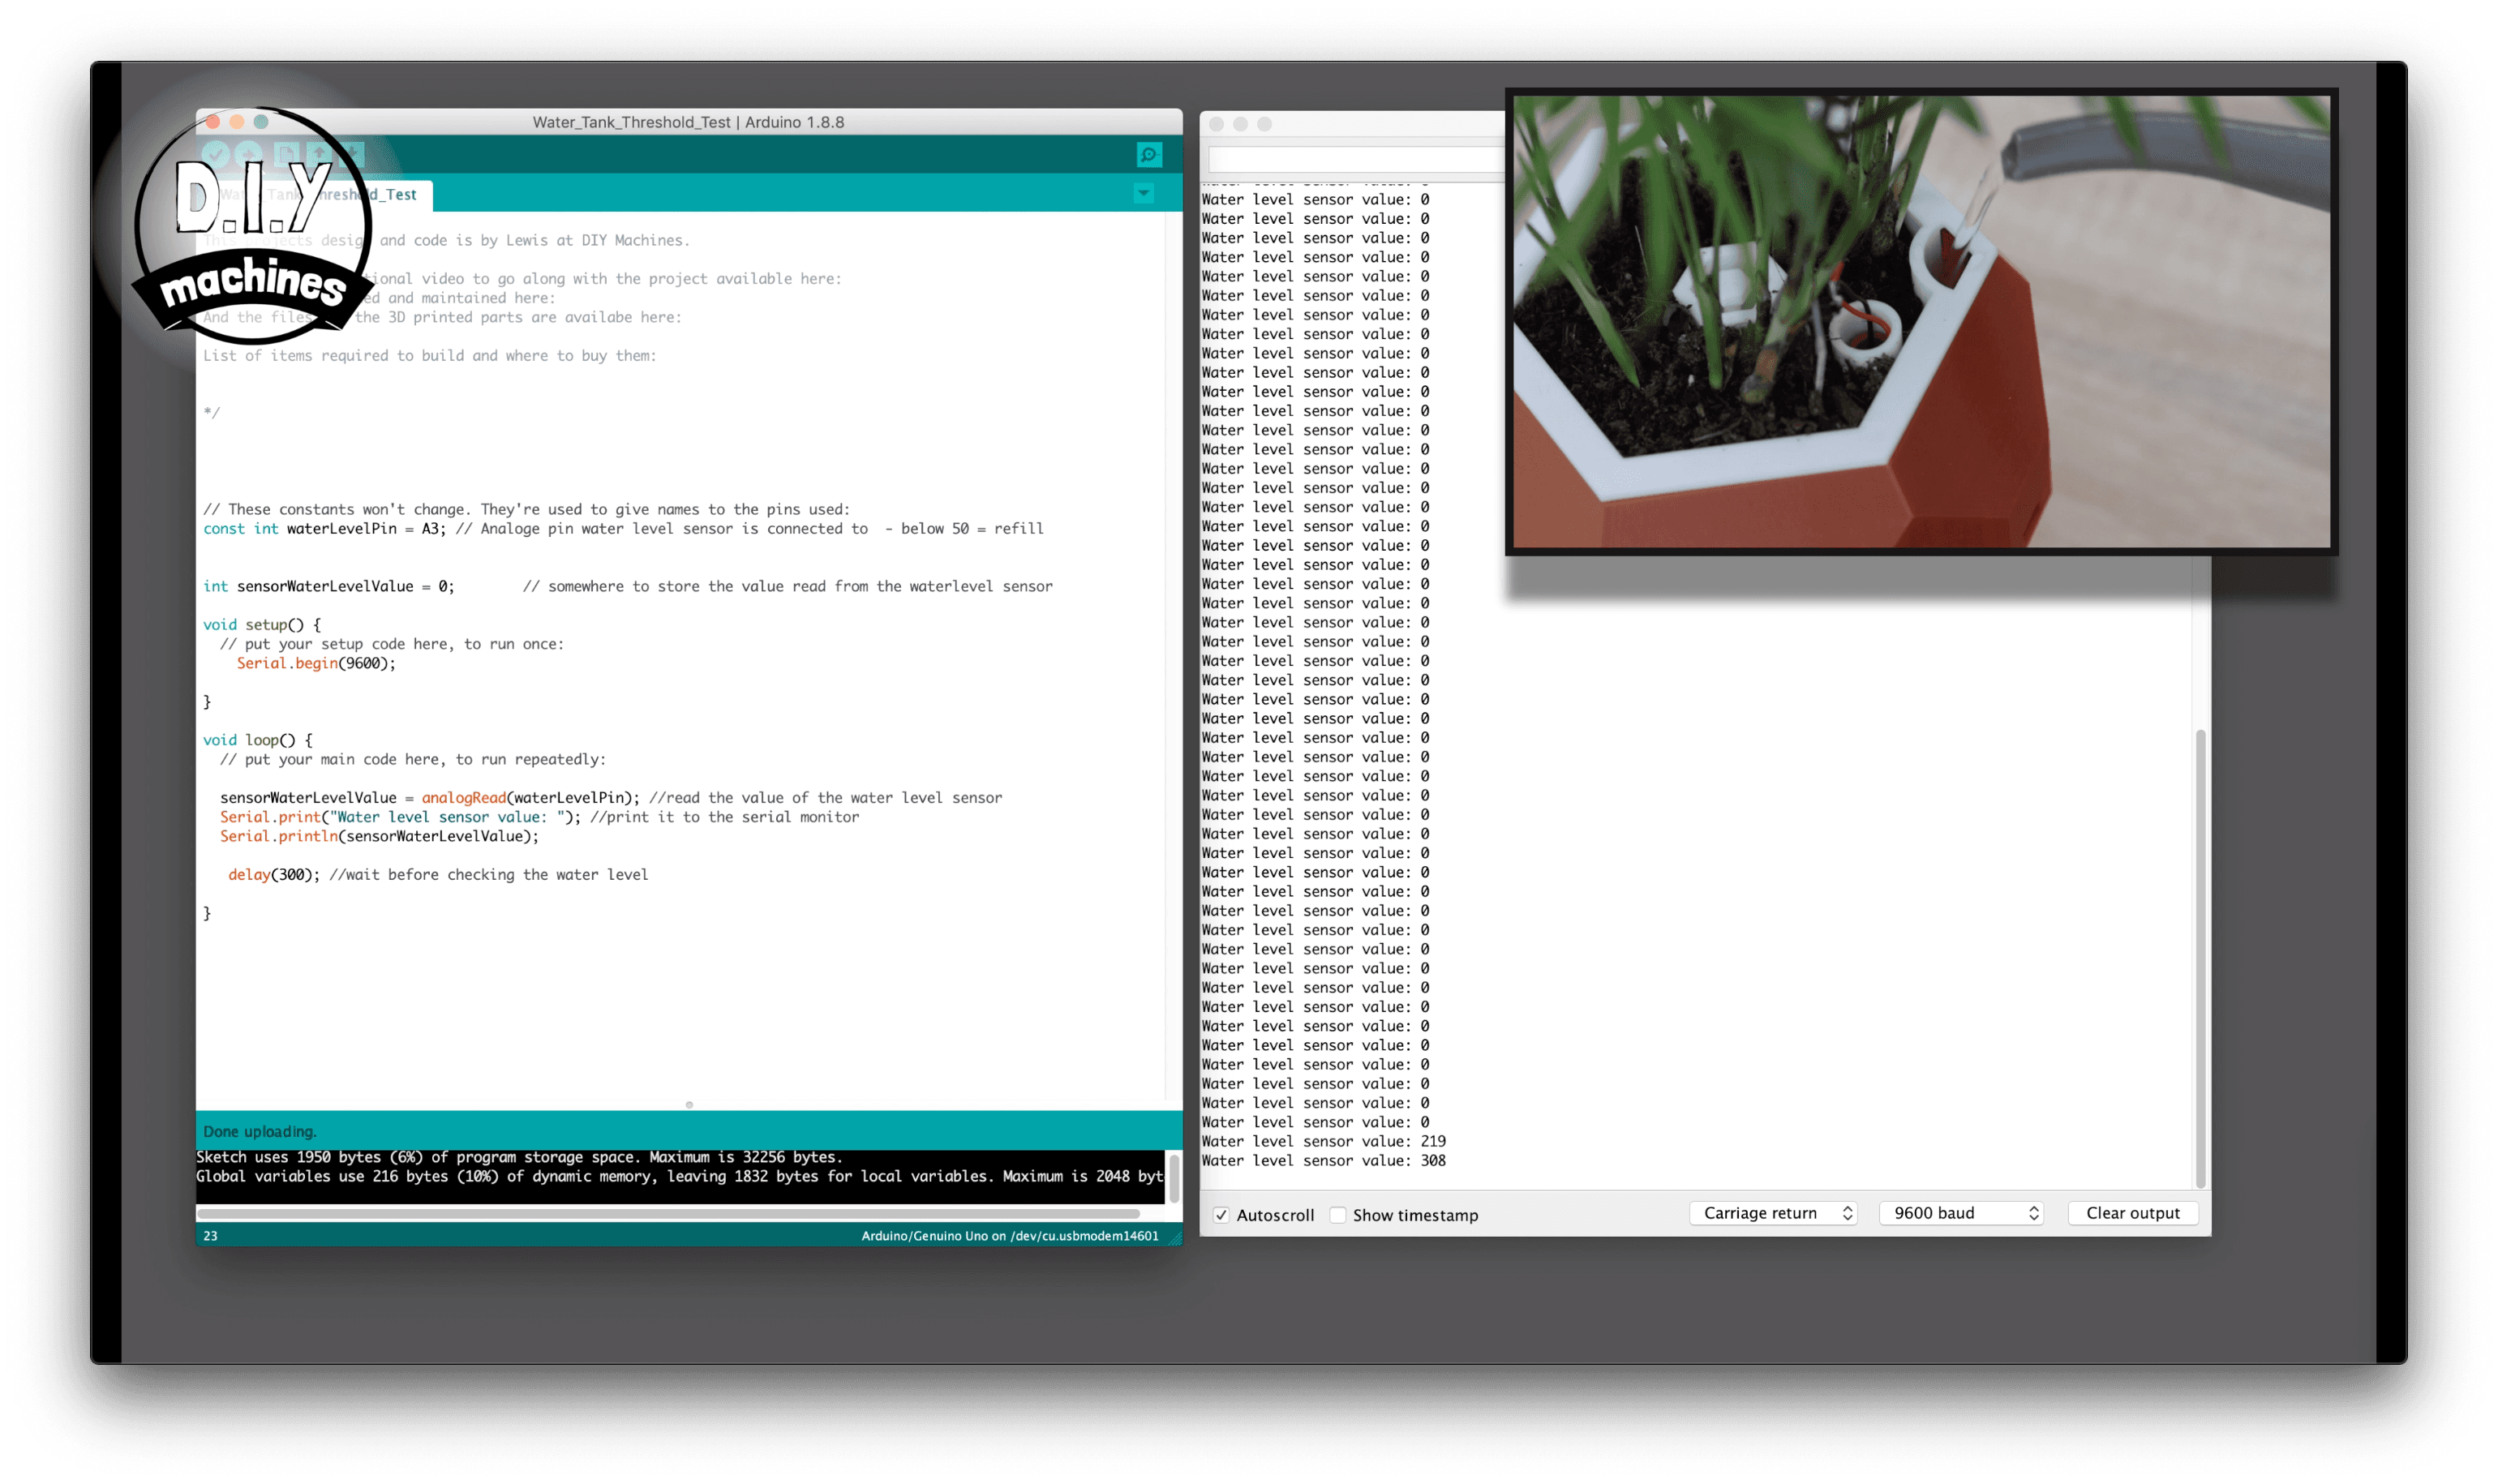This screenshot has height=1484, width=2498.
Task: Click the serial monitor text input field
Action: (1355, 160)
